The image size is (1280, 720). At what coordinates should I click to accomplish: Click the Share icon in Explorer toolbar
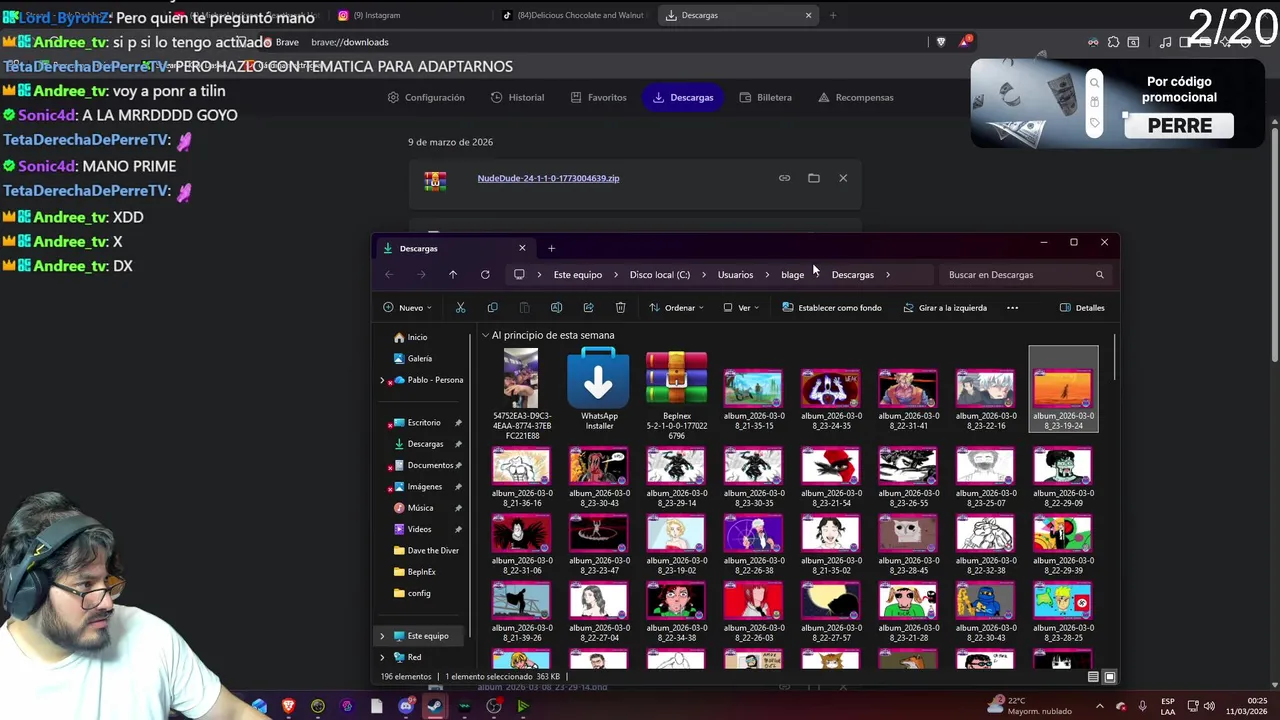pyautogui.click(x=588, y=308)
